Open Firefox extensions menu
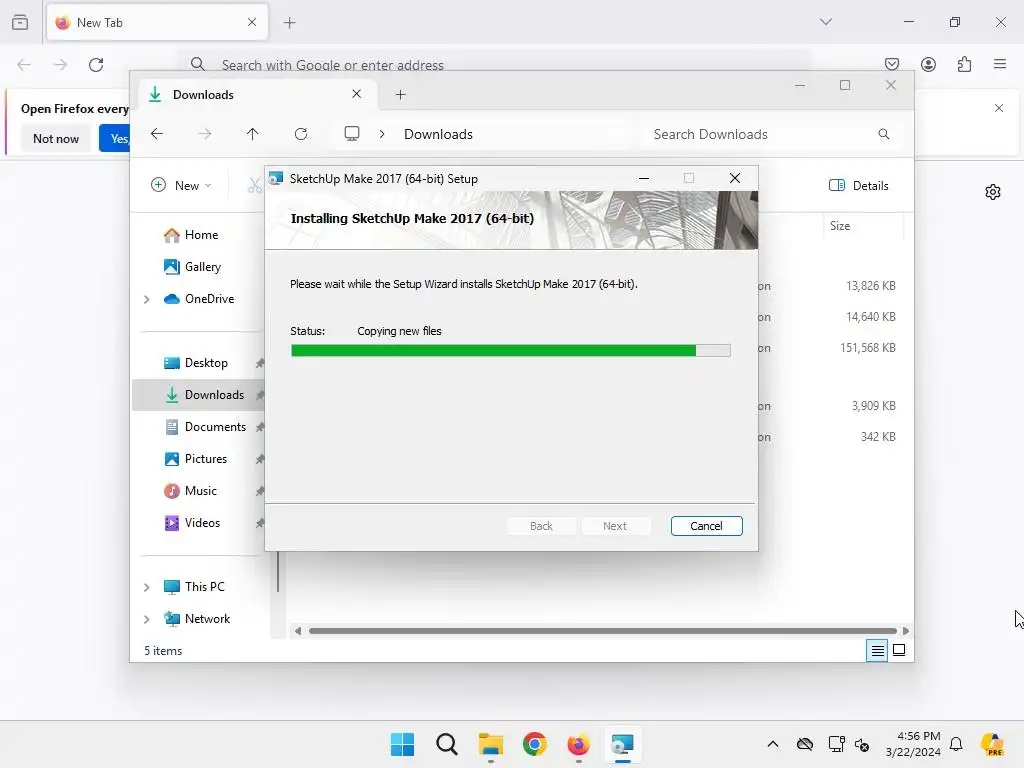The width and height of the screenshot is (1024, 768). (964, 64)
